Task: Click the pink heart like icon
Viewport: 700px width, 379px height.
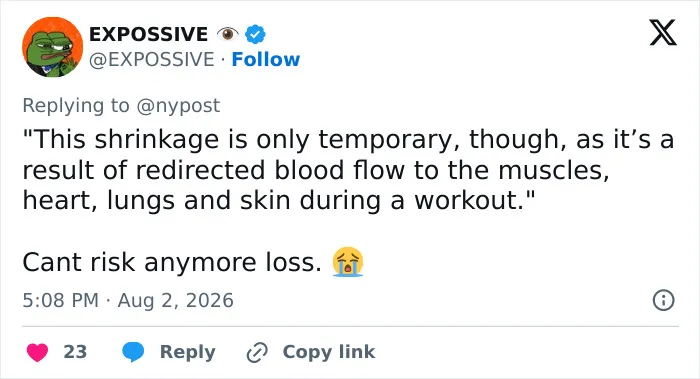Action: pyautogui.click(x=37, y=352)
